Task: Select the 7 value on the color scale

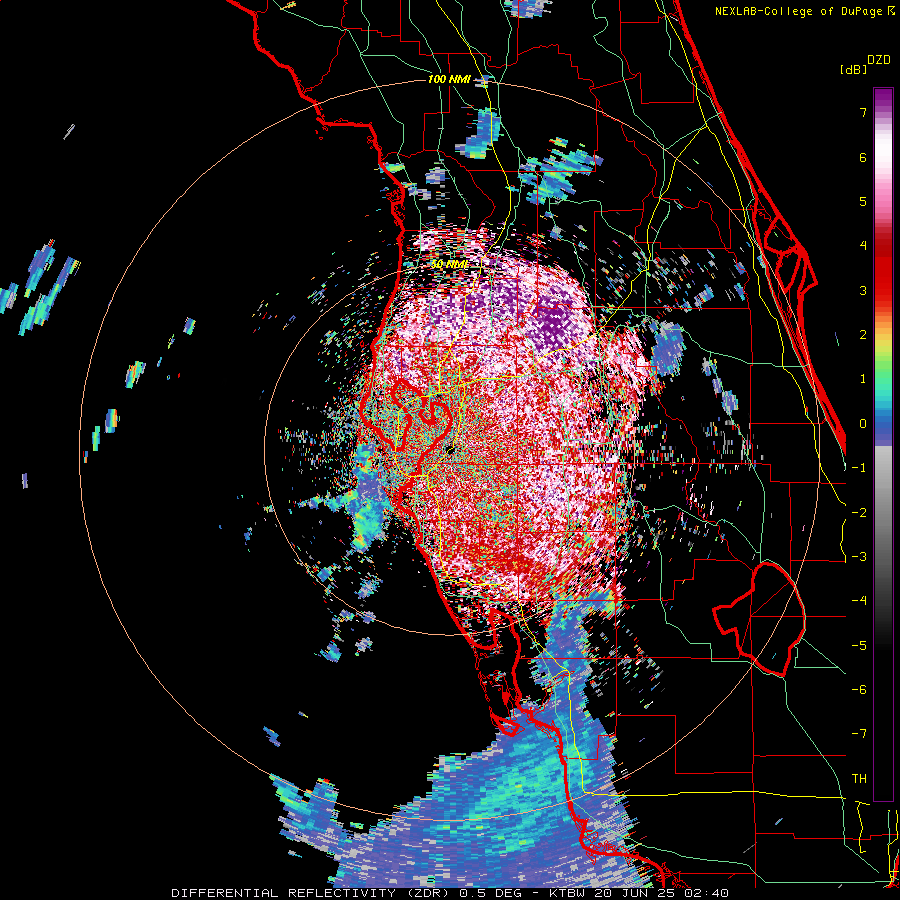Action: click(x=863, y=112)
